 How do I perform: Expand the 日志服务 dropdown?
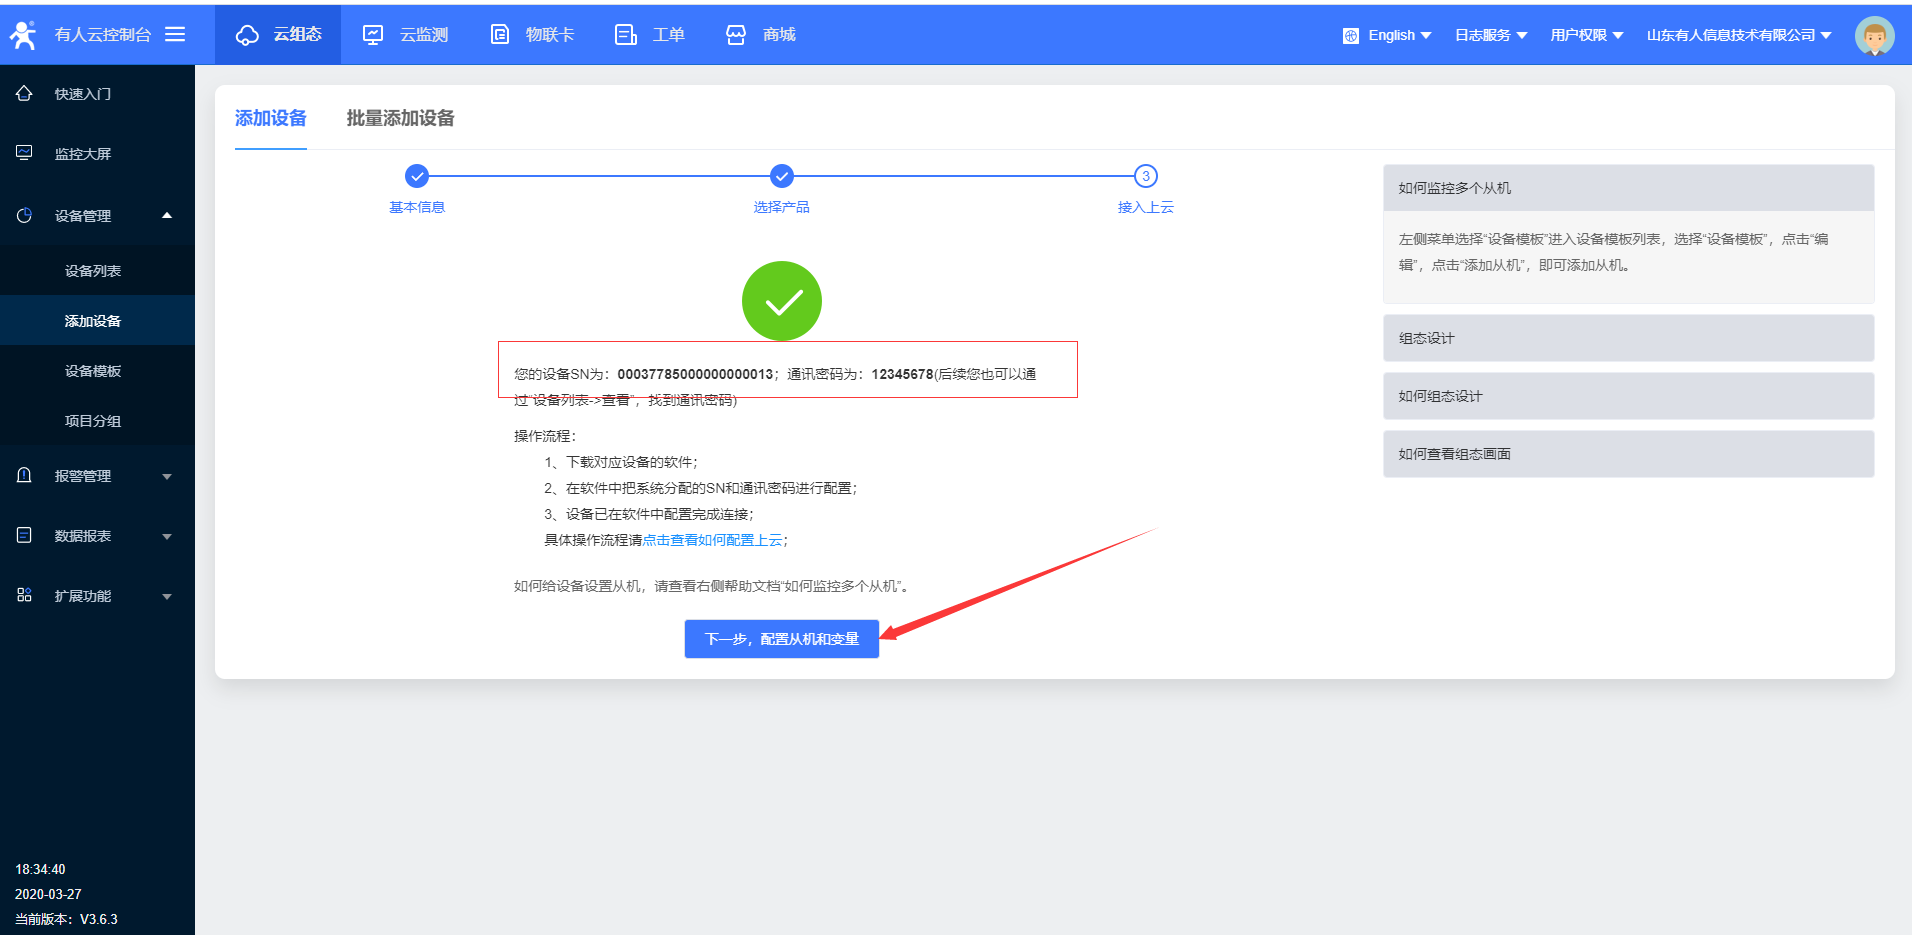pyautogui.click(x=1490, y=35)
